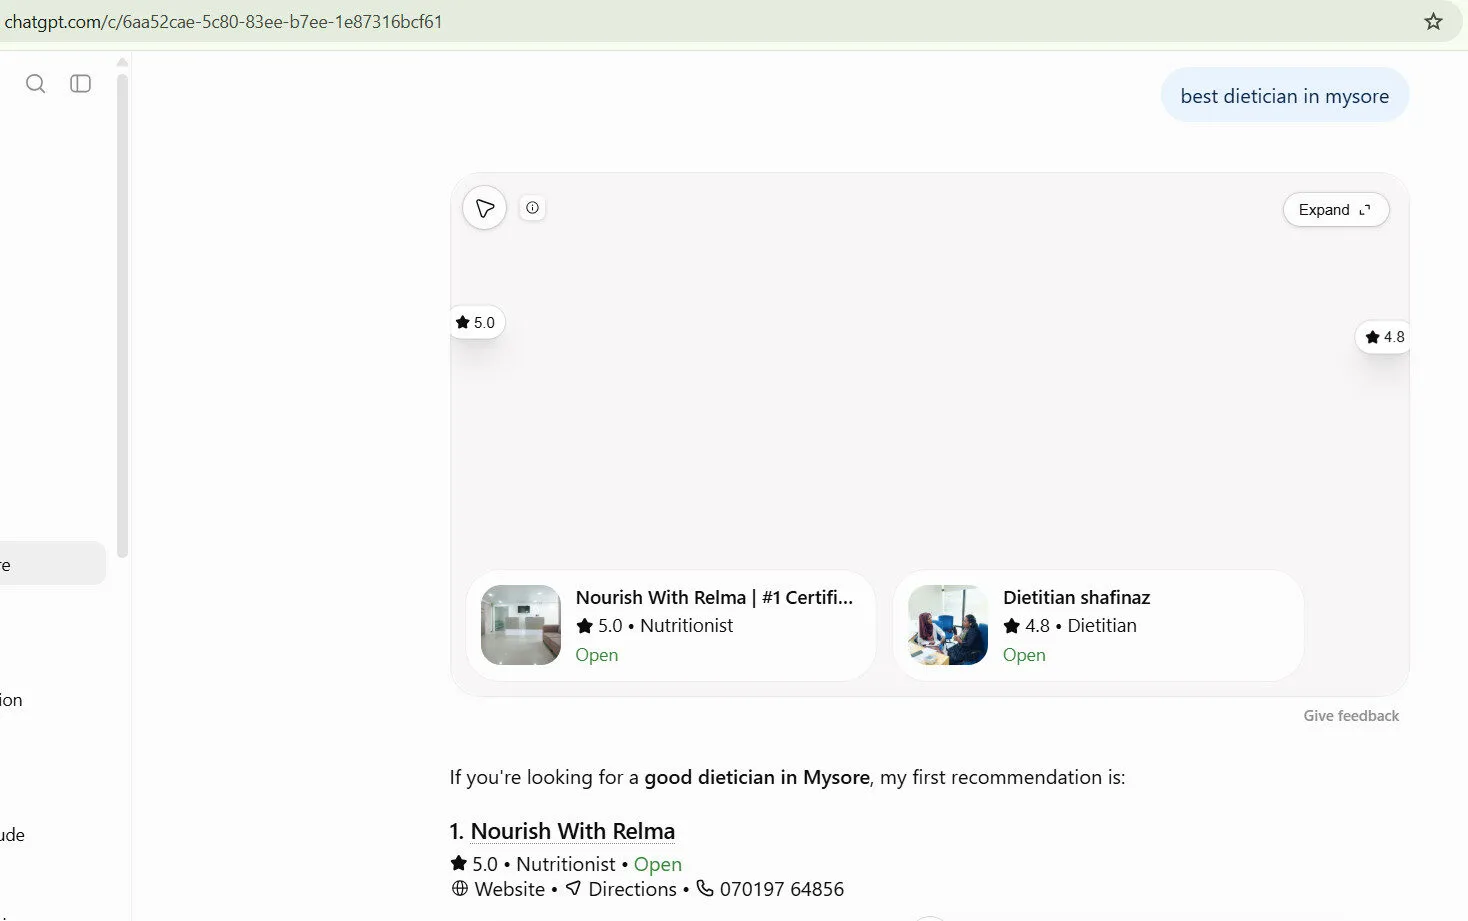The width and height of the screenshot is (1468, 921).
Task: Click the '5.0 • Nutritionist' card rating text
Action: [655, 625]
